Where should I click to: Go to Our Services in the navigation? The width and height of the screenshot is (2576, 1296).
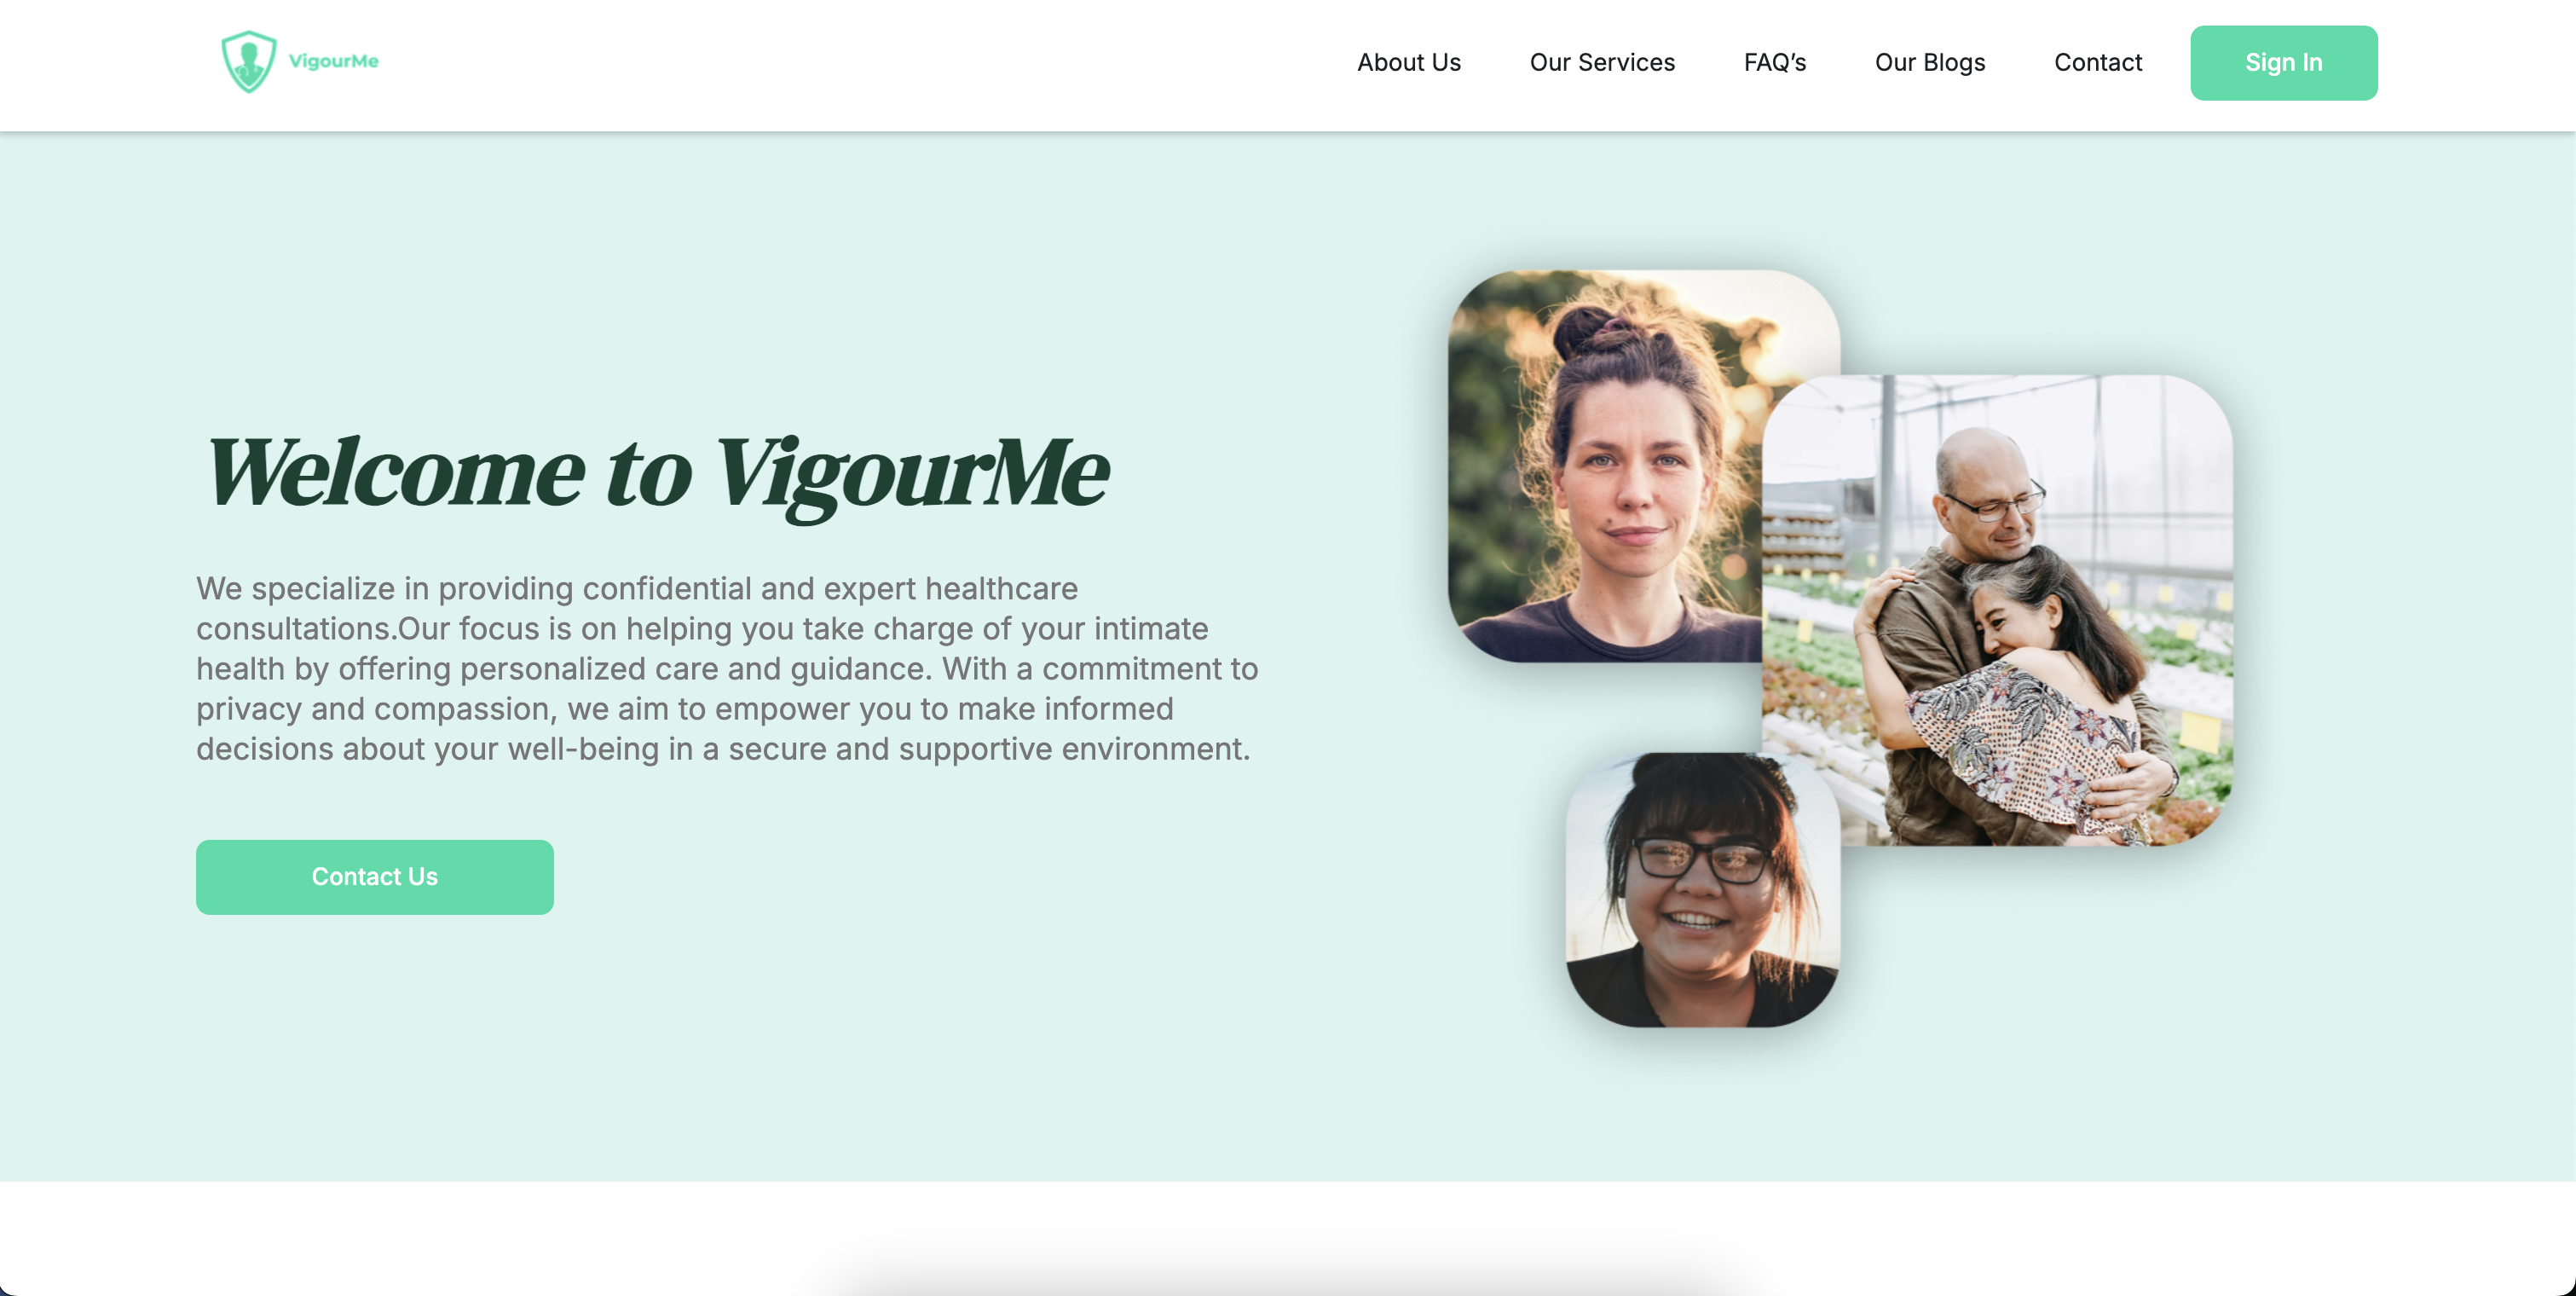1601,62
